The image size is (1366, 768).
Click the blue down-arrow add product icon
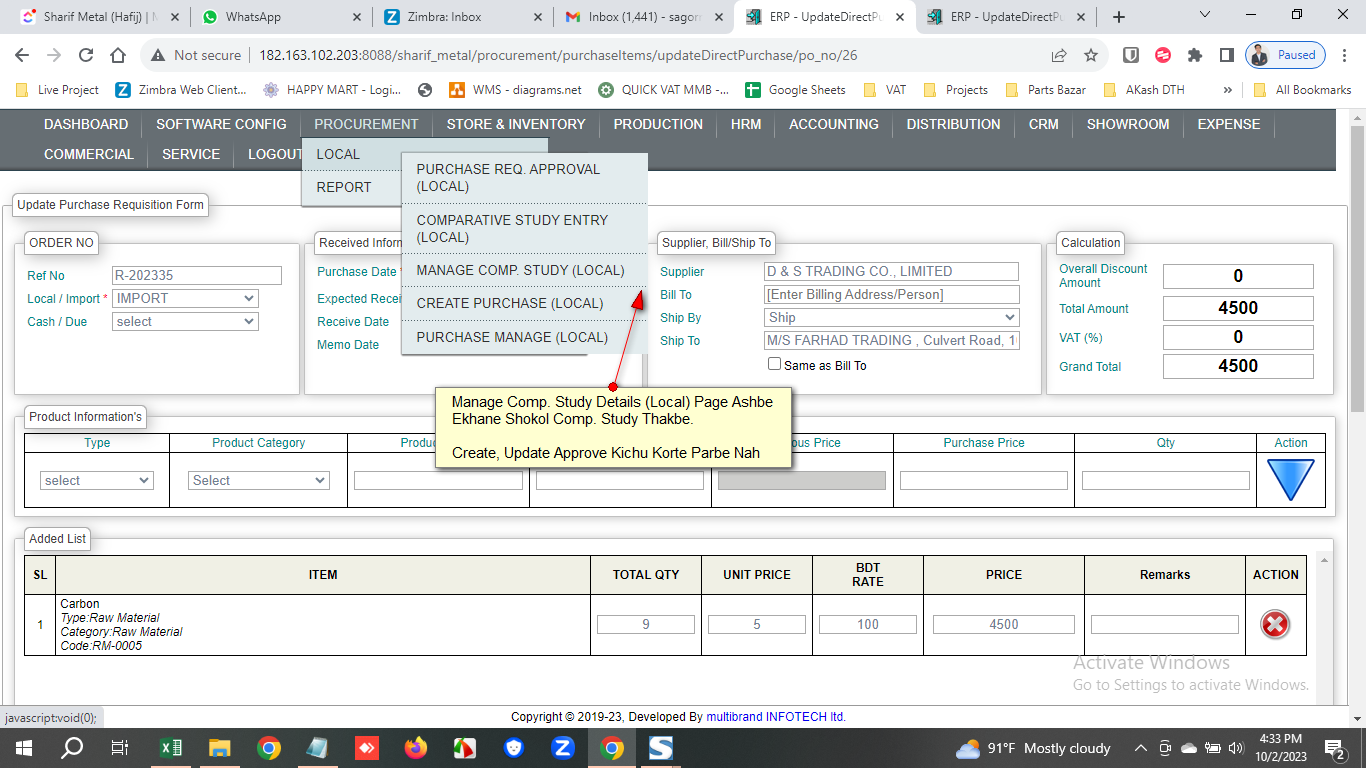coord(1290,480)
